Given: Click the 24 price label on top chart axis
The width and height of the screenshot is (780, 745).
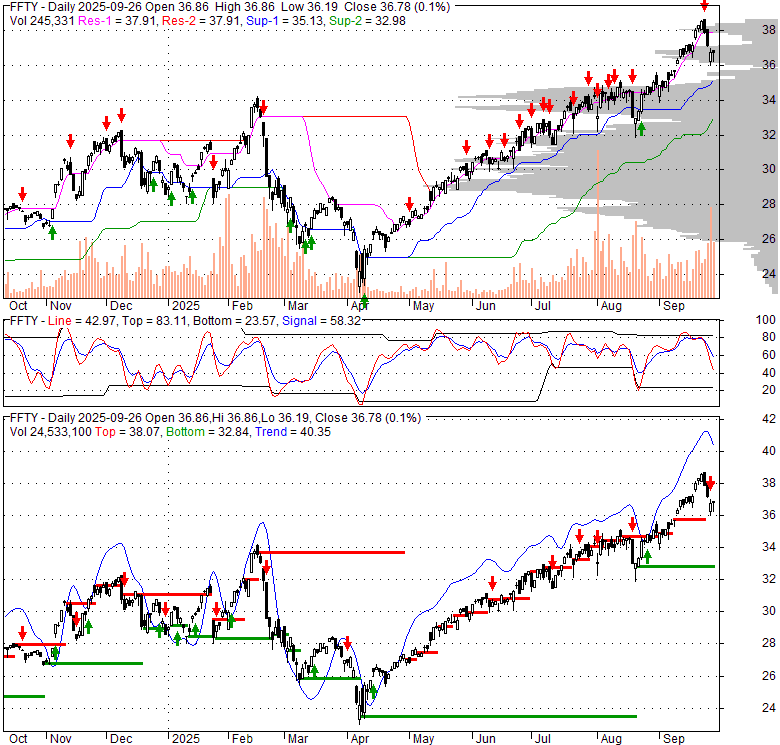Looking at the screenshot, I should pyautogui.click(x=769, y=274).
